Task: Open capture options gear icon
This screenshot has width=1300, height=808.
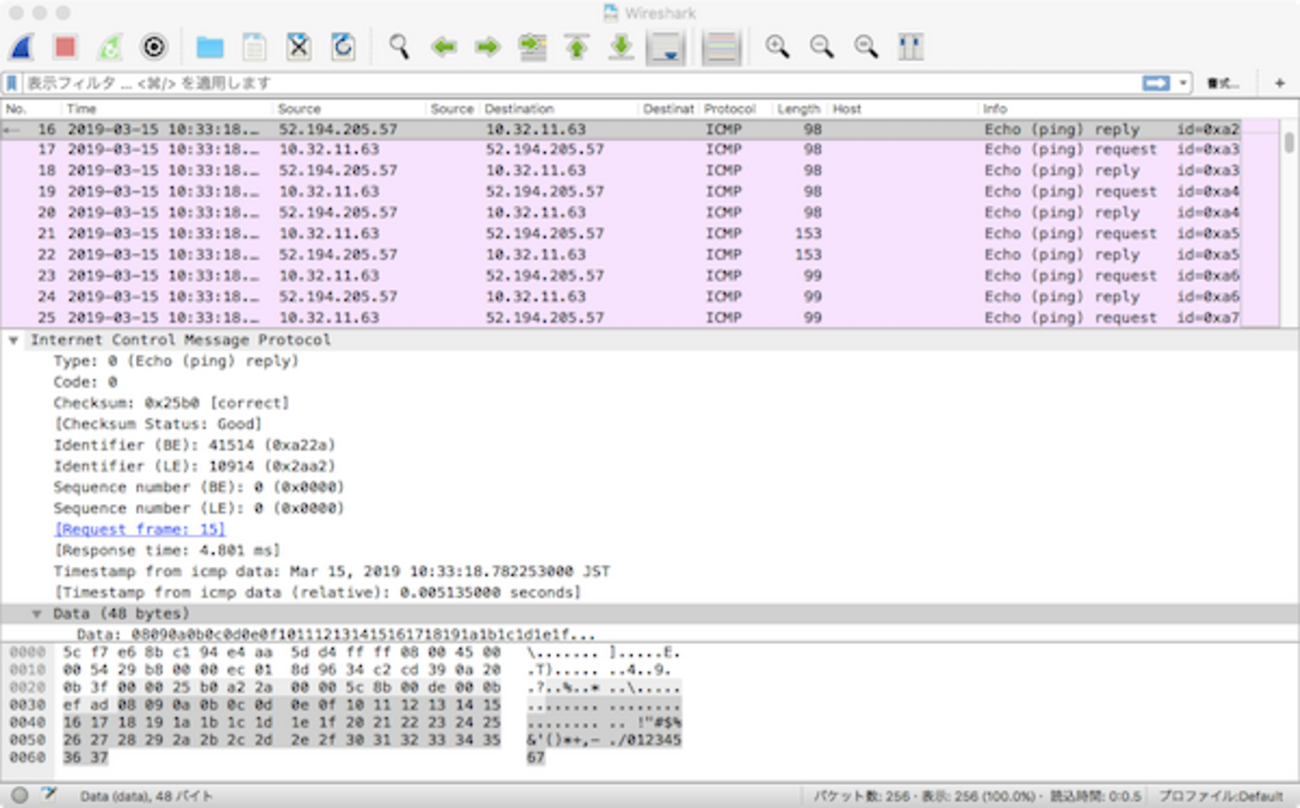Action: [x=153, y=47]
